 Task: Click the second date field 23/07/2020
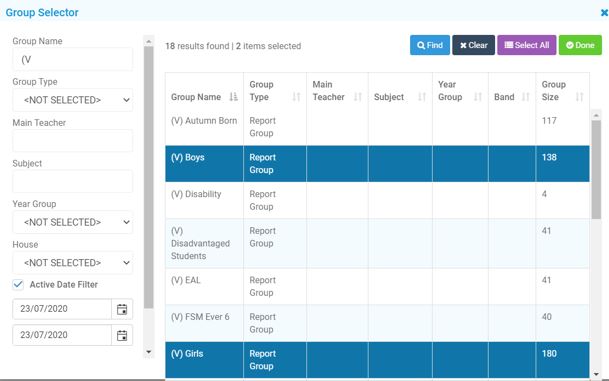click(x=62, y=335)
